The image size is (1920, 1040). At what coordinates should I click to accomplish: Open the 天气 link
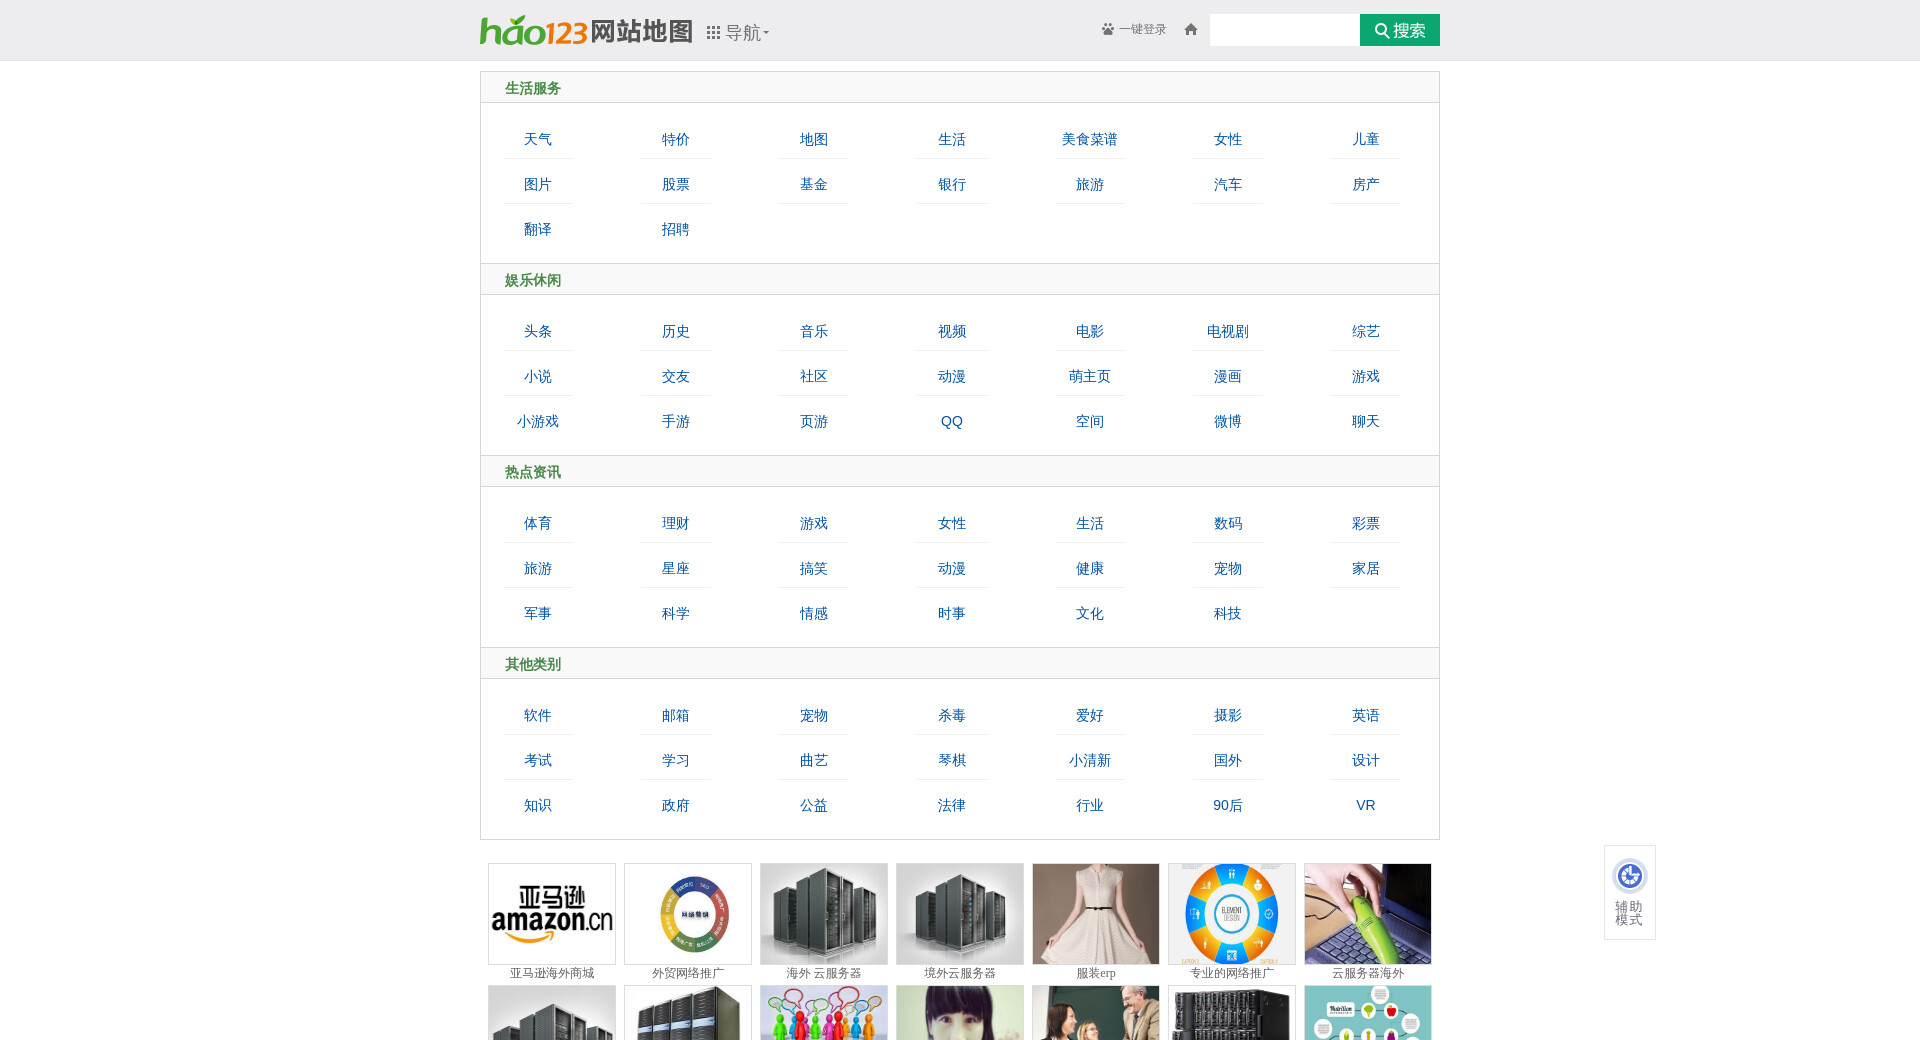(x=538, y=140)
